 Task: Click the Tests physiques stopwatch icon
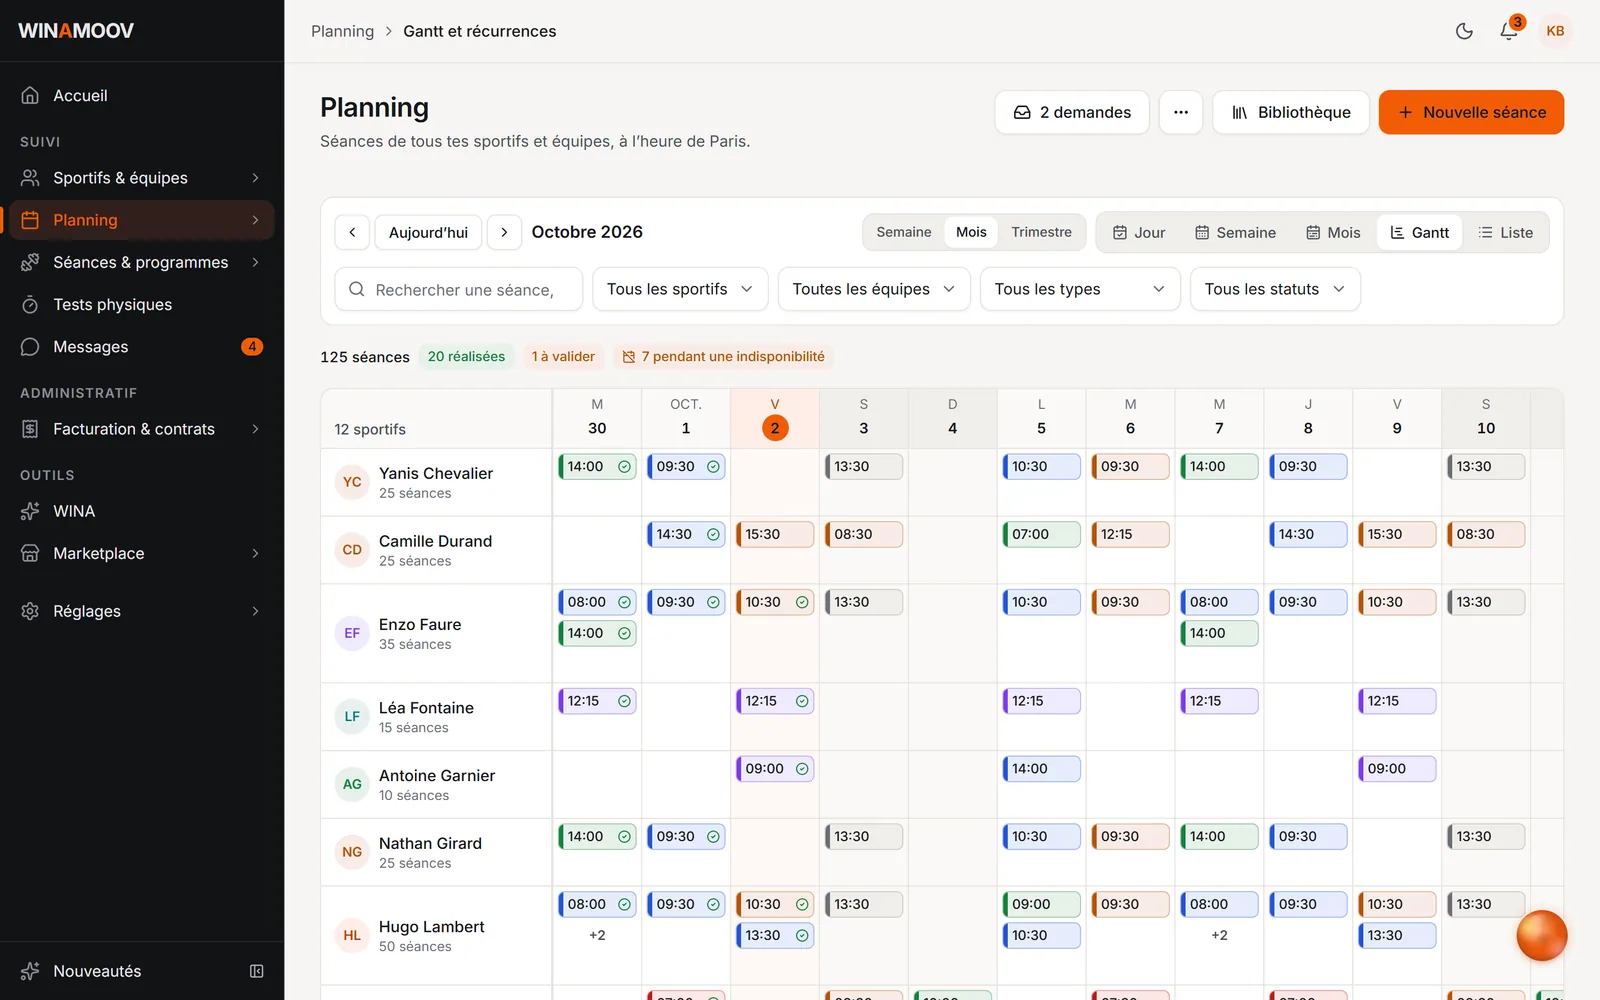30,304
